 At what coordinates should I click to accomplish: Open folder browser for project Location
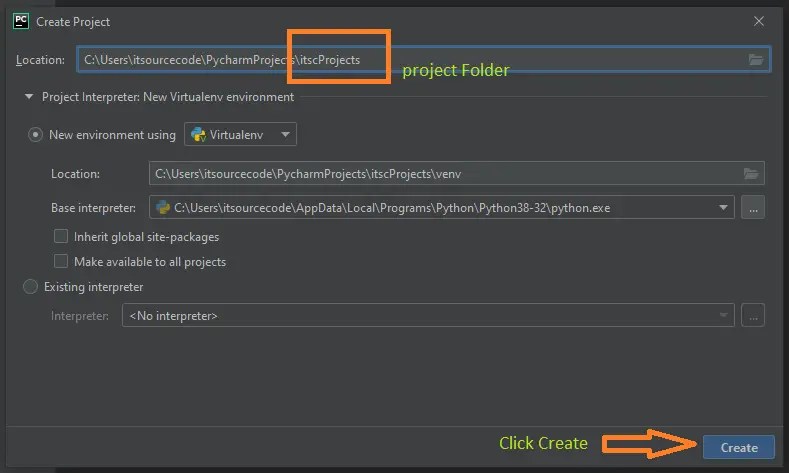click(x=756, y=59)
